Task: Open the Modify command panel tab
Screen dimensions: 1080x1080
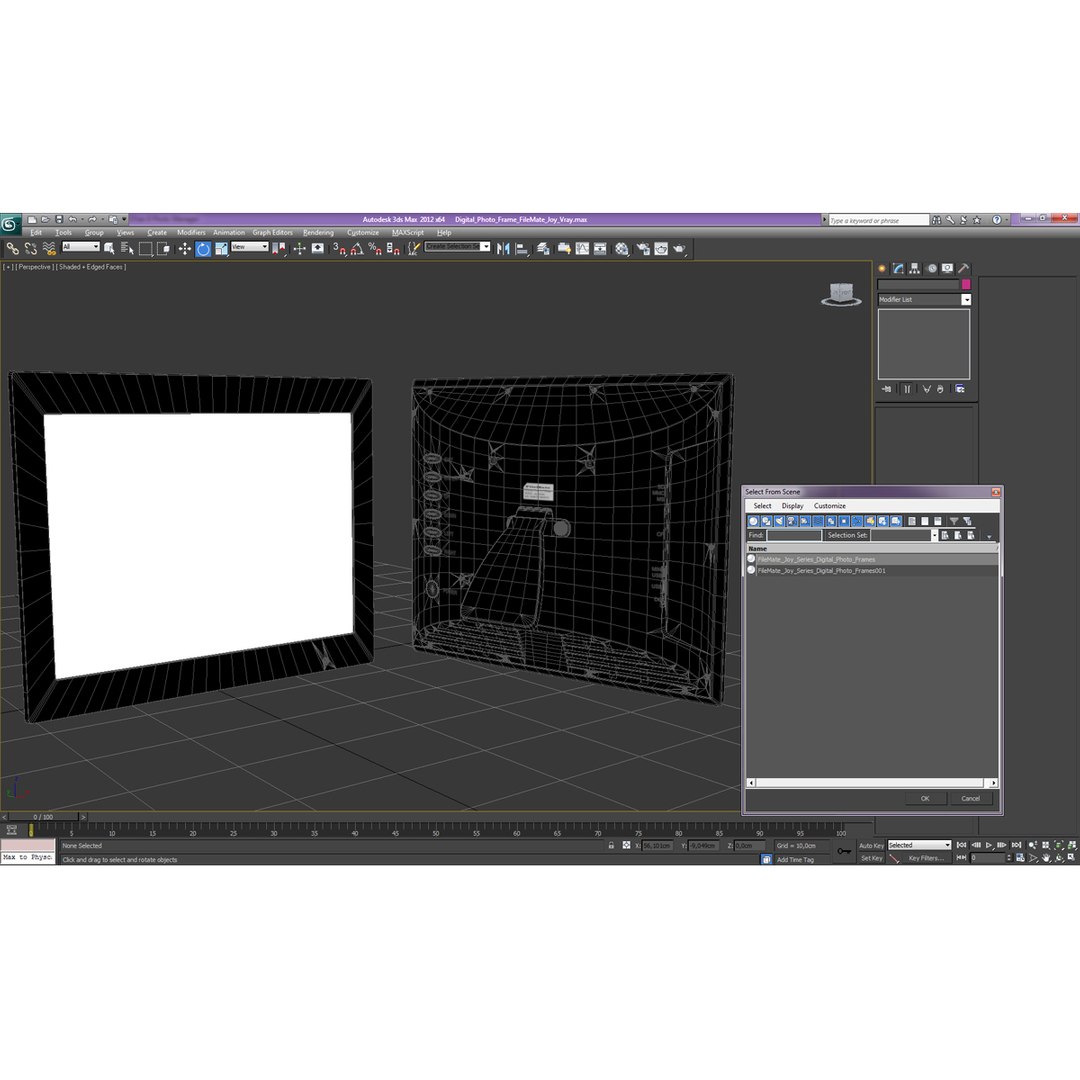Action: point(898,269)
